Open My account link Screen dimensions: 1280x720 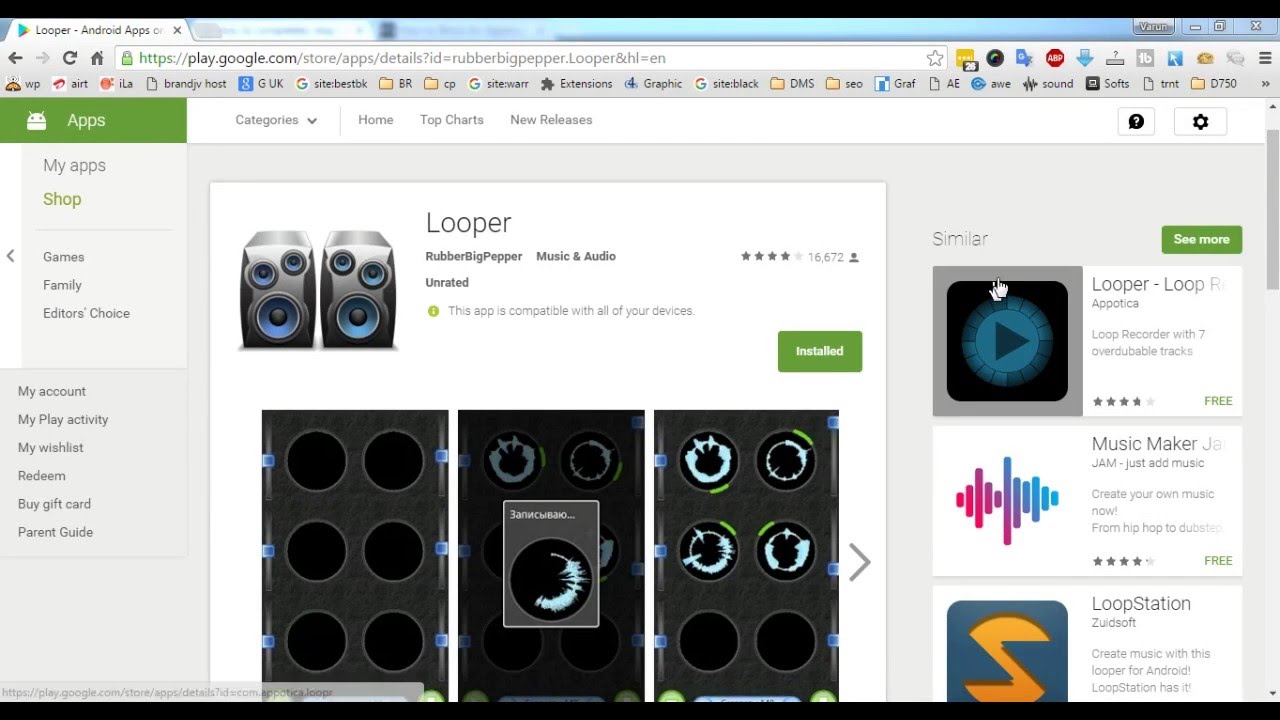coord(52,391)
